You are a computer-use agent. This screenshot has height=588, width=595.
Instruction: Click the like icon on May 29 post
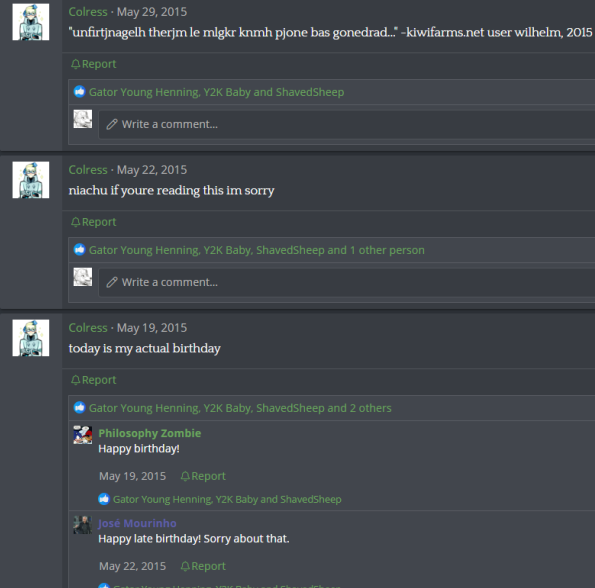[79, 92]
